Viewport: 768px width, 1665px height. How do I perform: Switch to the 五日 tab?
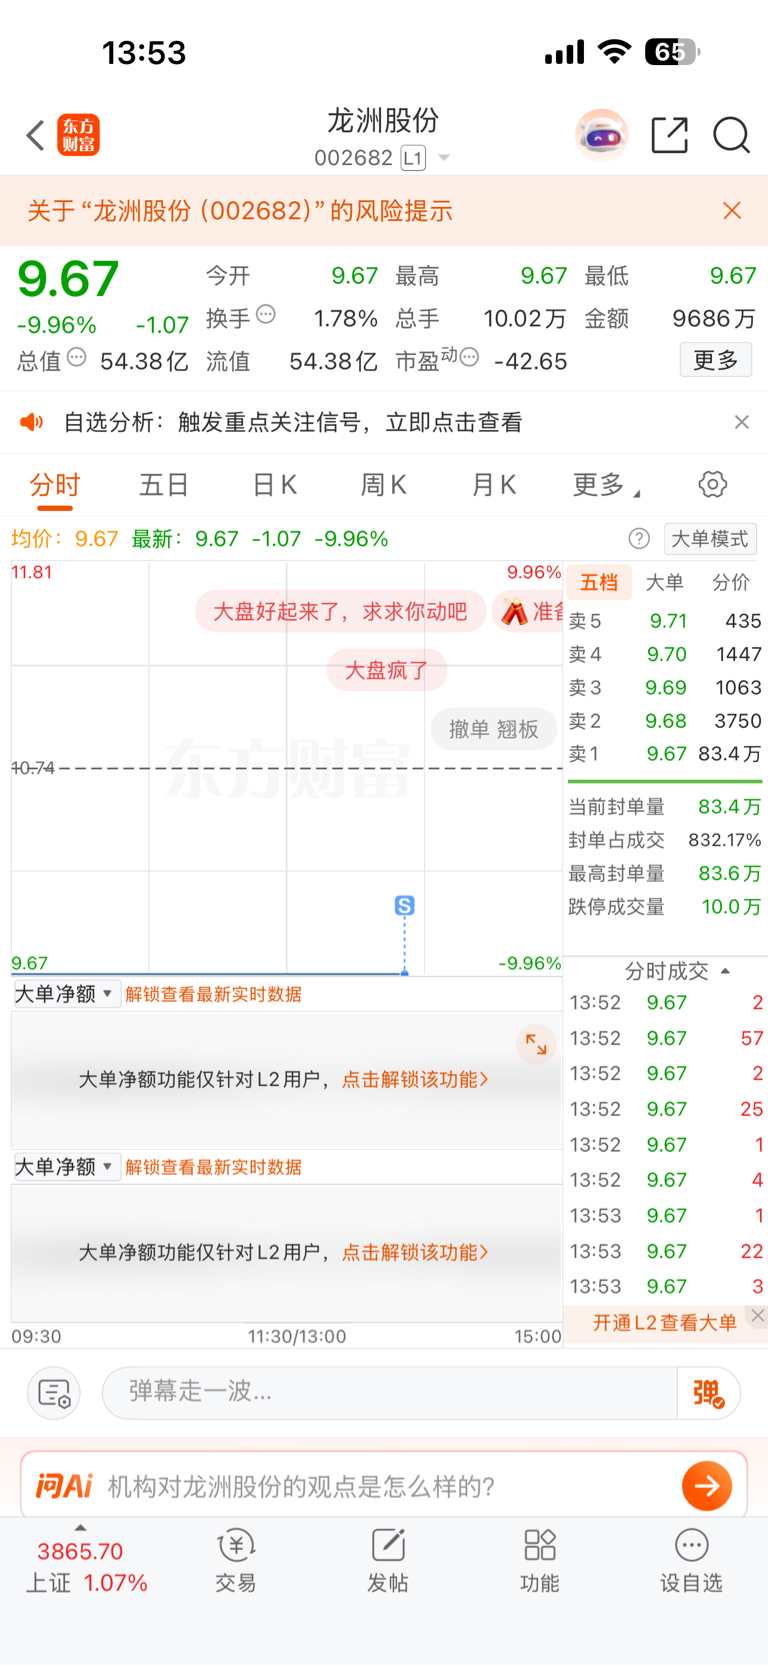point(164,486)
